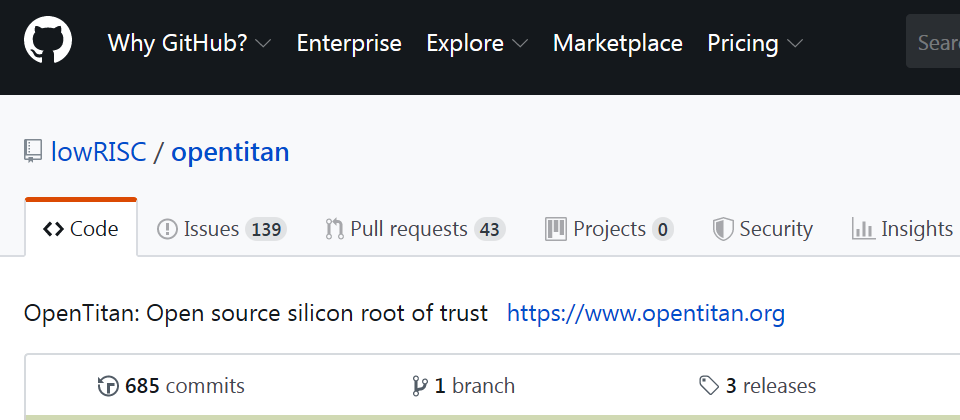Click the Projects board icon
The width and height of the screenshot is (960, 420).
[x=556, y=229]
